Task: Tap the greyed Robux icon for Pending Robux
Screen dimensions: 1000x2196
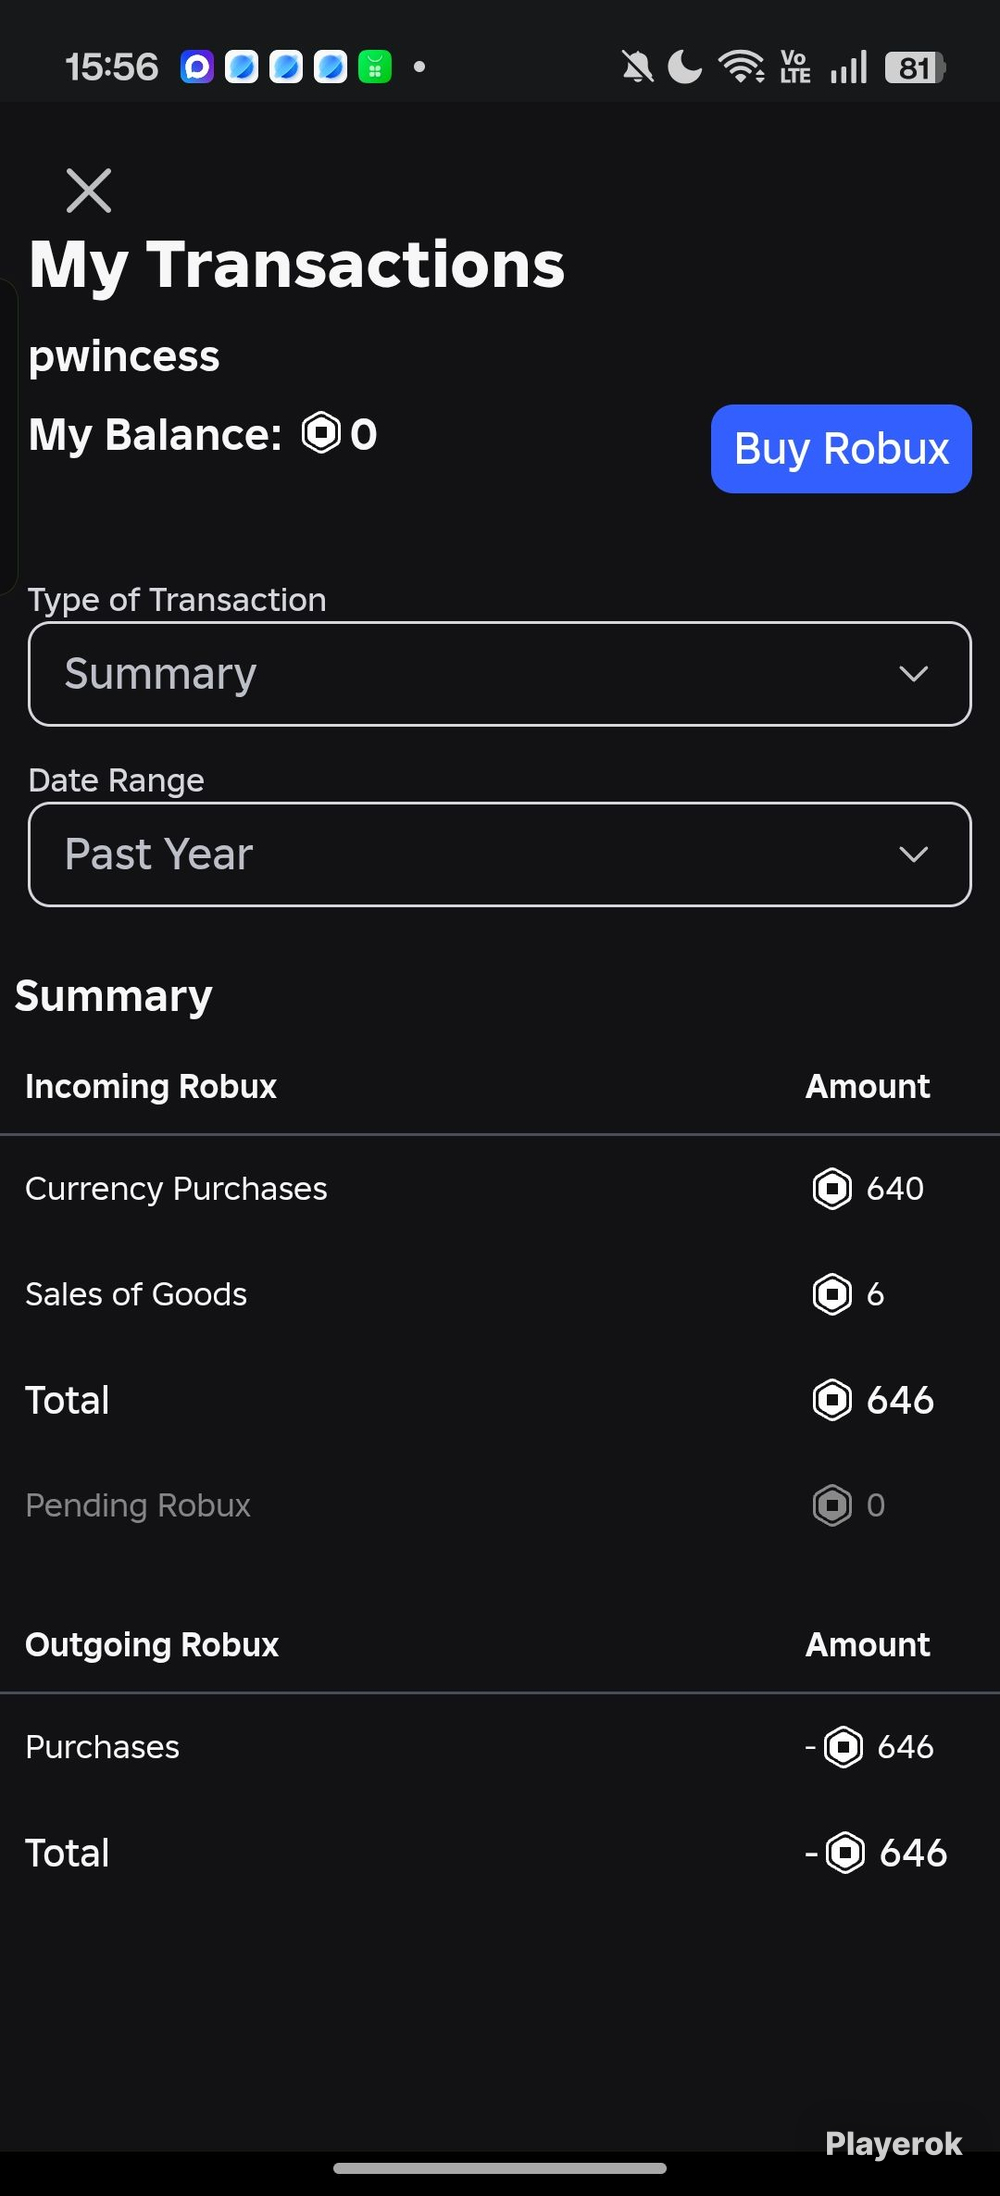Action: (832, 1505)
